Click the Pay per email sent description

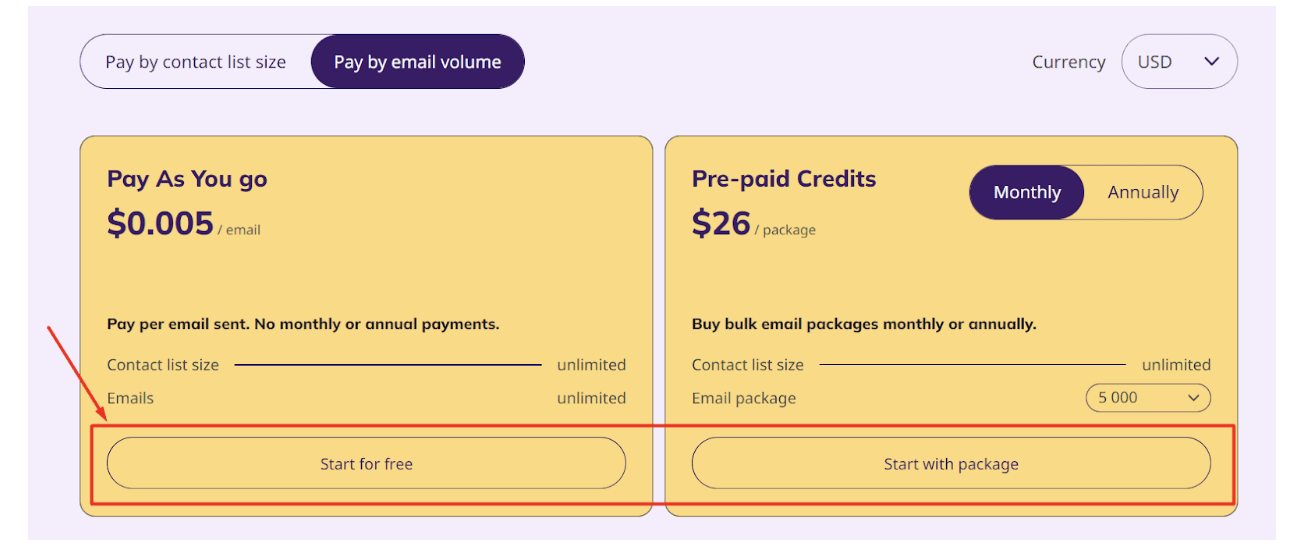[x=303, y=324]
